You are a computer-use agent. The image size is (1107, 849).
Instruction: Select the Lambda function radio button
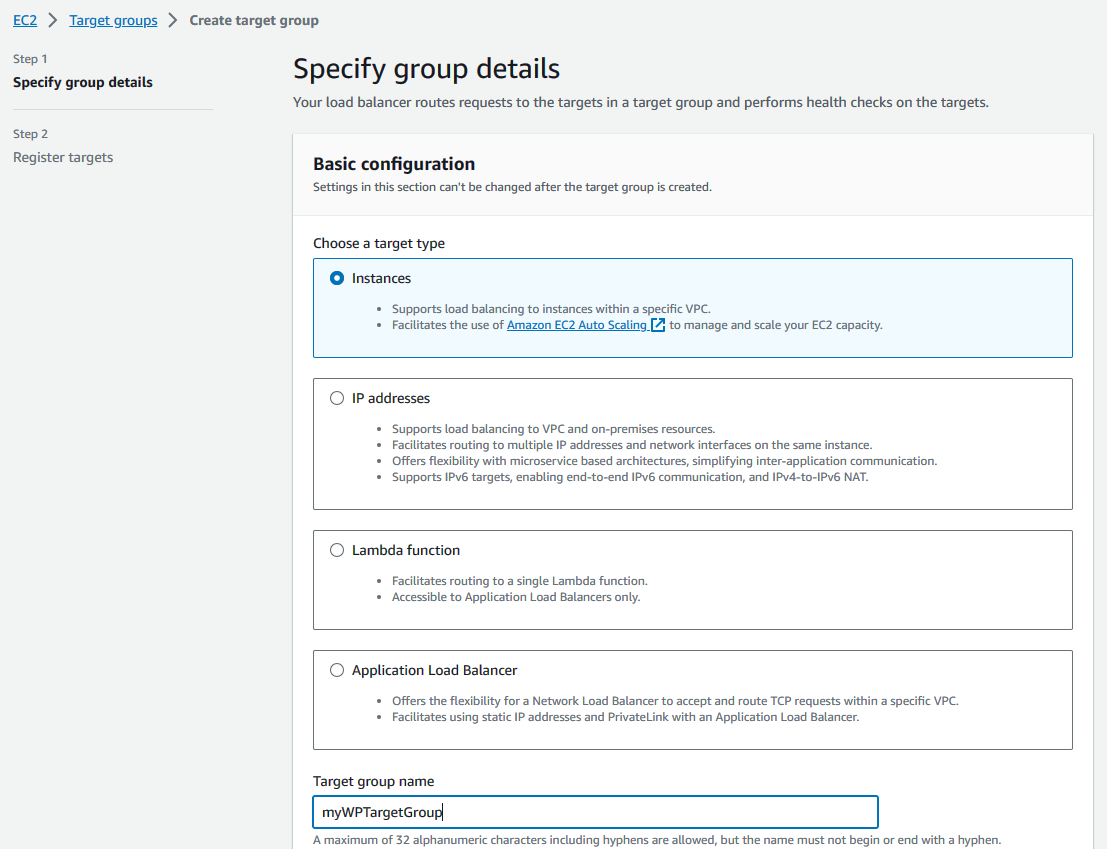[337, 550]
